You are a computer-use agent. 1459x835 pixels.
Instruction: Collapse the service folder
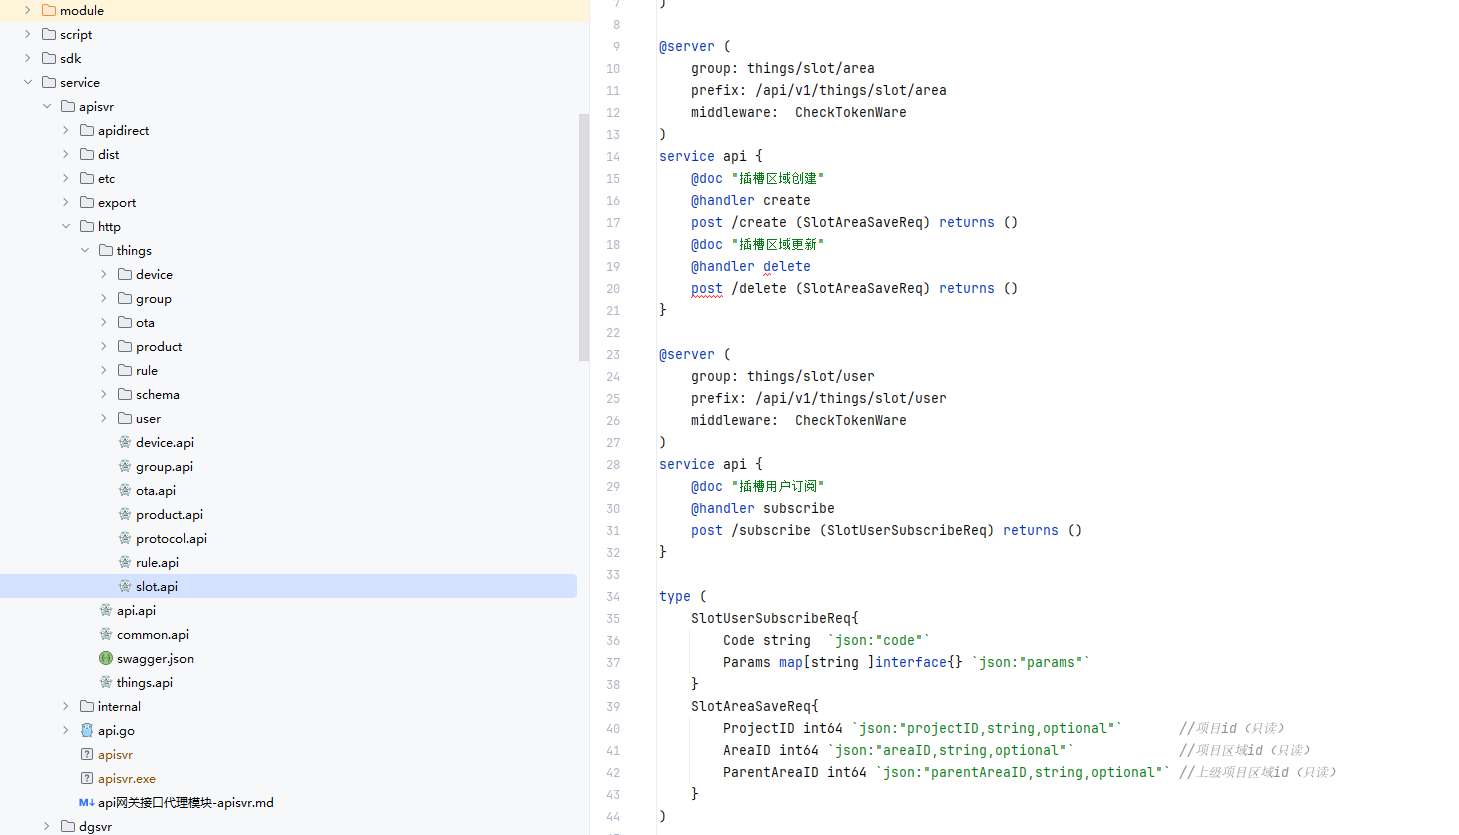tap(28, 83)
